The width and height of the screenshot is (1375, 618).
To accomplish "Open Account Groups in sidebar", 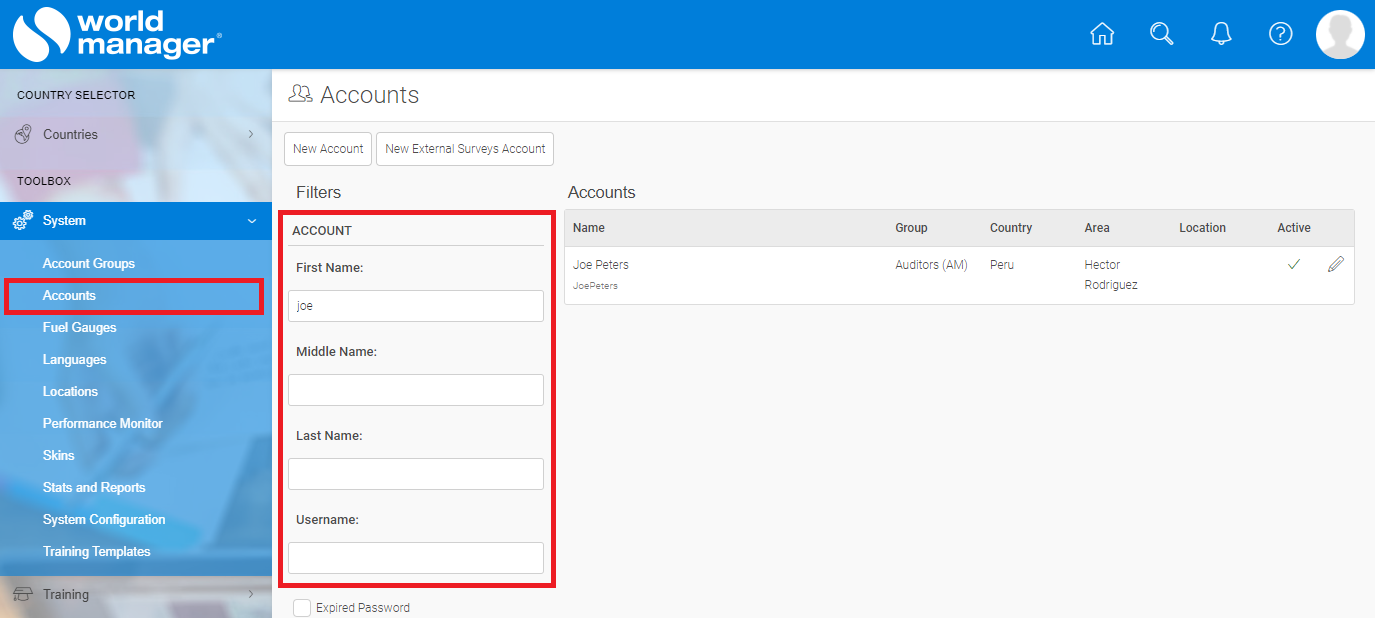I will [x=88, y=263].
